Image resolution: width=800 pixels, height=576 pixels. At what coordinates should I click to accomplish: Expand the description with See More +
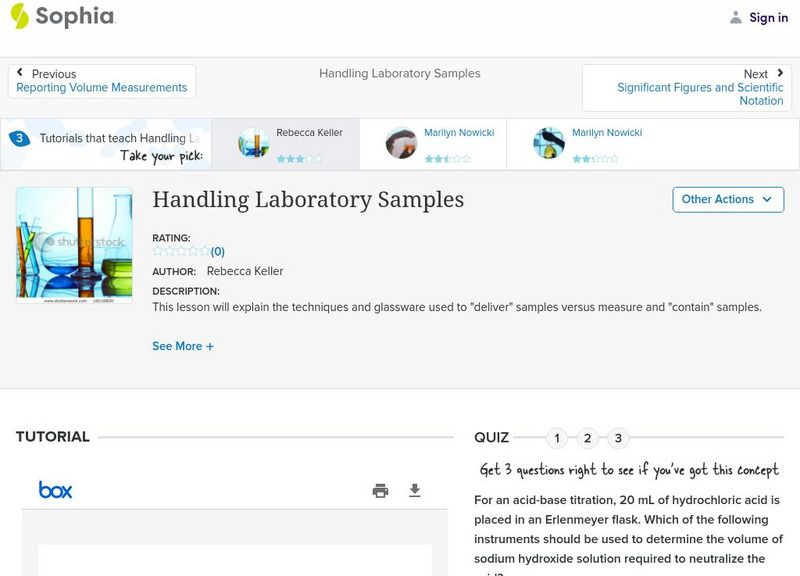pyautogui.click(x=183, y=346)
